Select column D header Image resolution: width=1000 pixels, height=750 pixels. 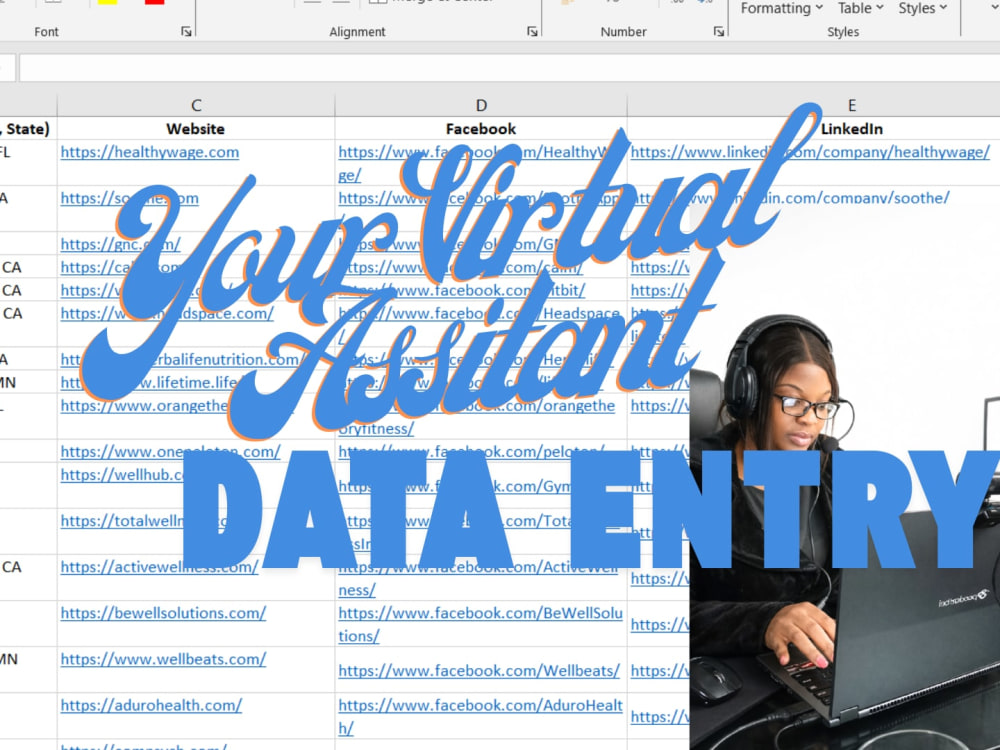481,105
